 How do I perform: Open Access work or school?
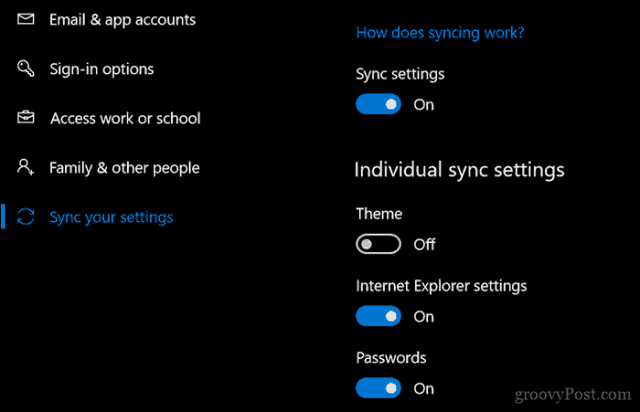[125, 118]
